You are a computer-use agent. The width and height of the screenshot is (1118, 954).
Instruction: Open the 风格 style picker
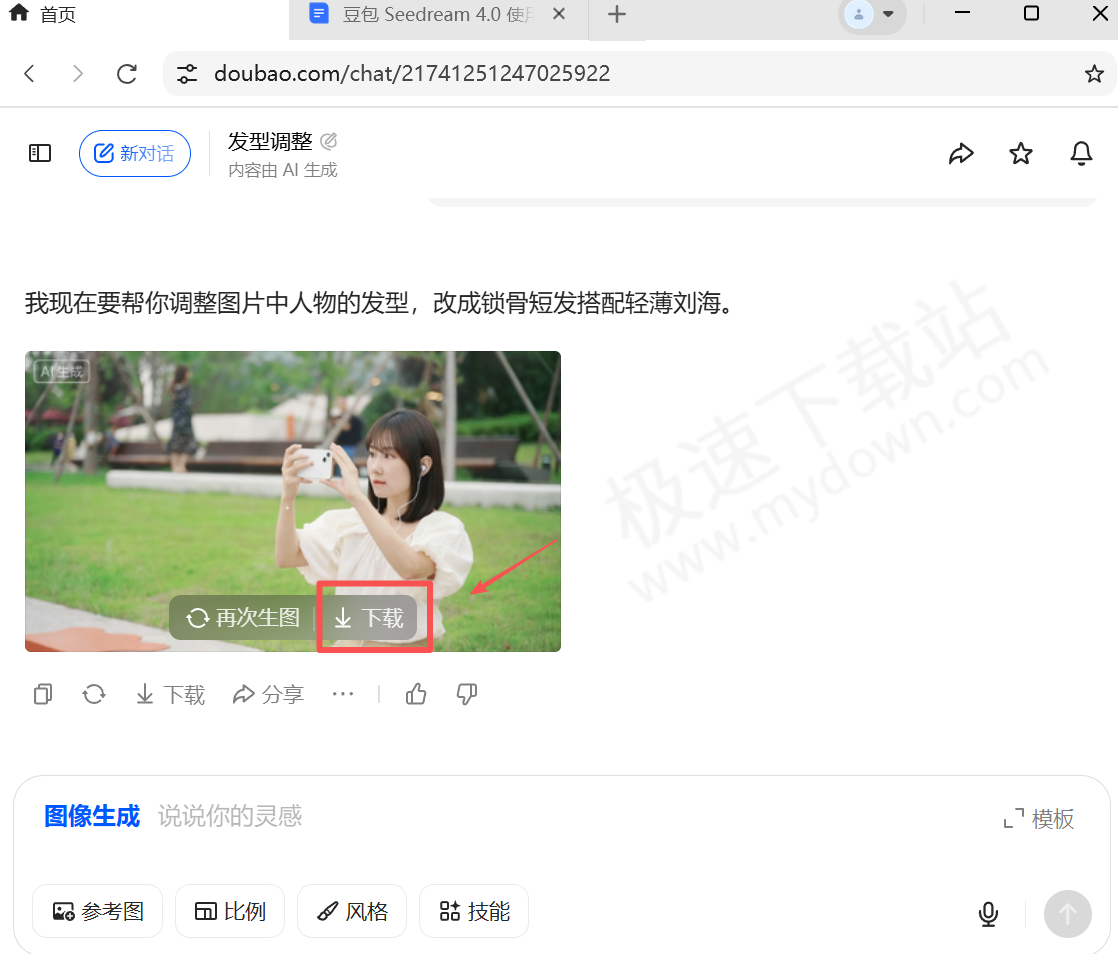coord(352,911)
